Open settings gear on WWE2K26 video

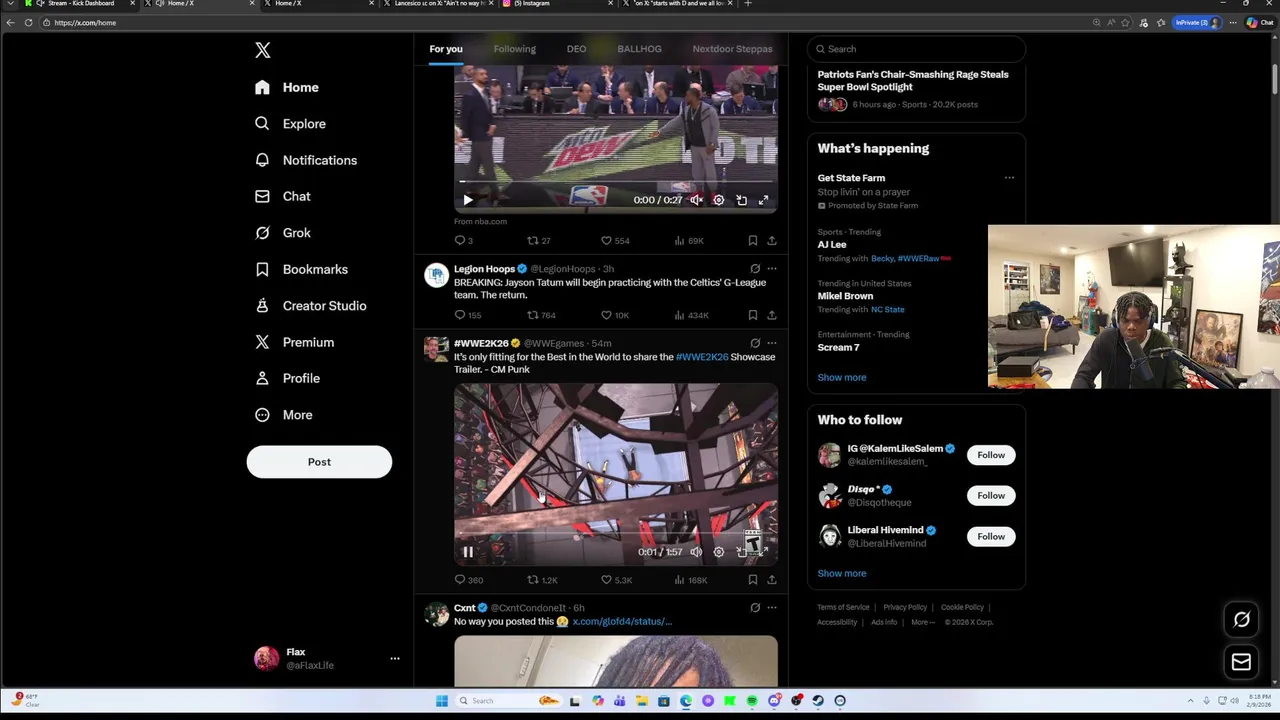tap(718, 552)
